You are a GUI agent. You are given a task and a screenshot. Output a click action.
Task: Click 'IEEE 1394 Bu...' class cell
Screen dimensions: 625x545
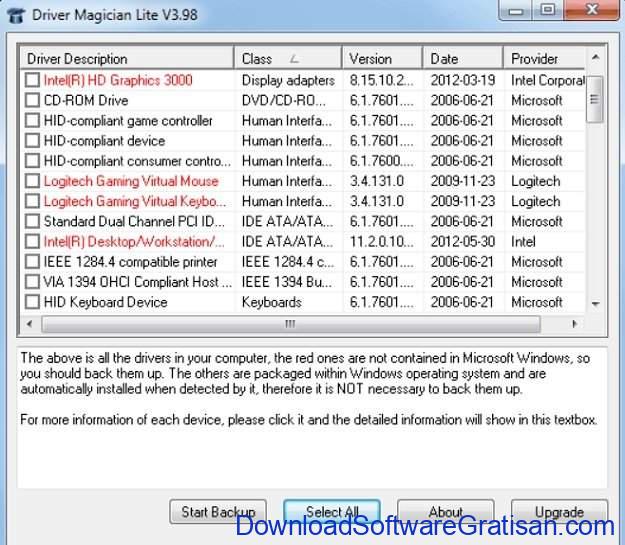(x=287, y=282)
